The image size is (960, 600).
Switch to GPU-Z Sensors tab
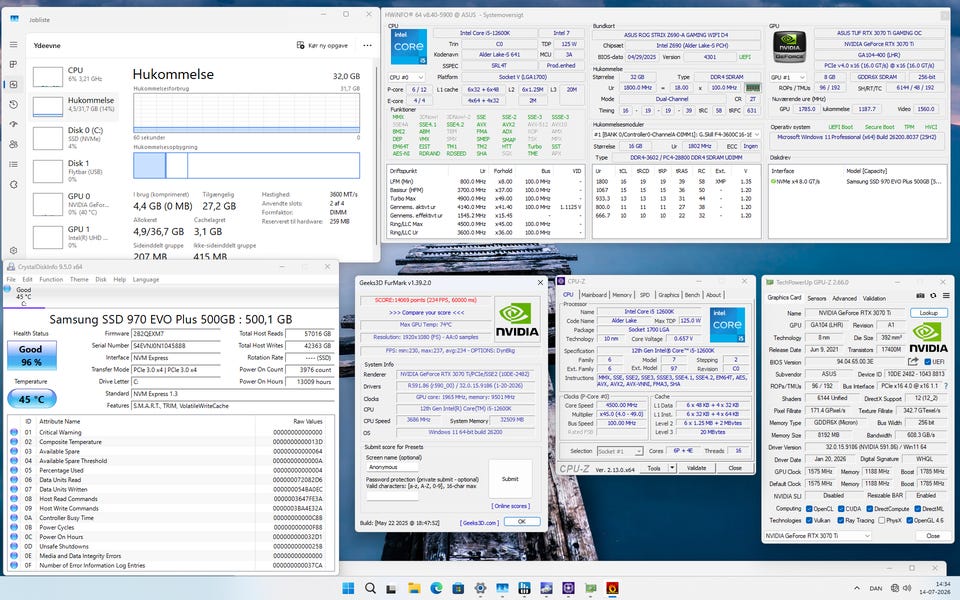pyautogui.click(x=817, y=298)
